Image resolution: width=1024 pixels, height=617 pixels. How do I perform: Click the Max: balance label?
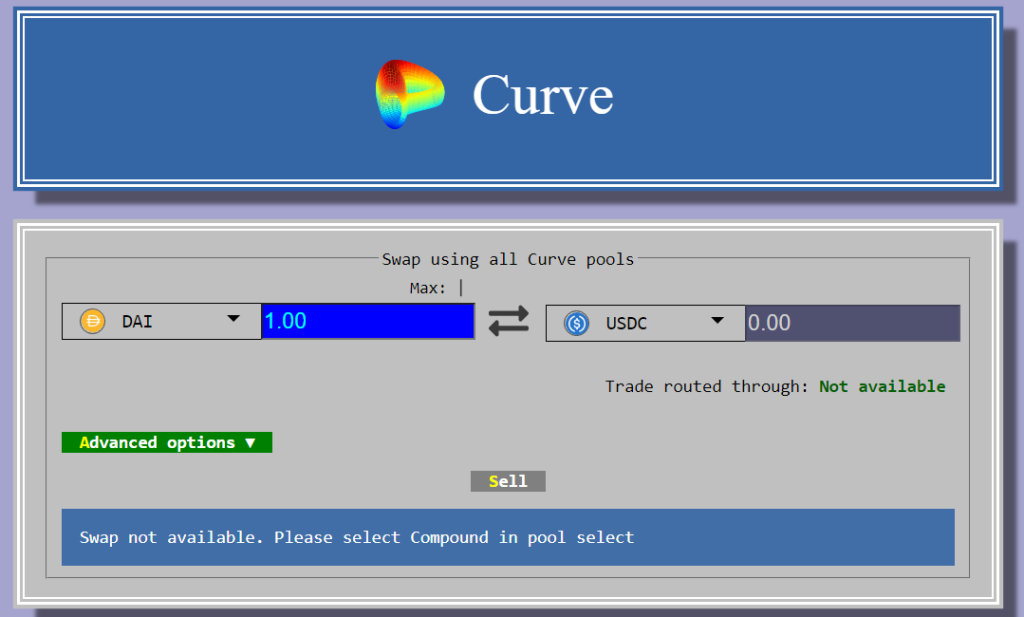pyautogui.click(x=428, y=288)
